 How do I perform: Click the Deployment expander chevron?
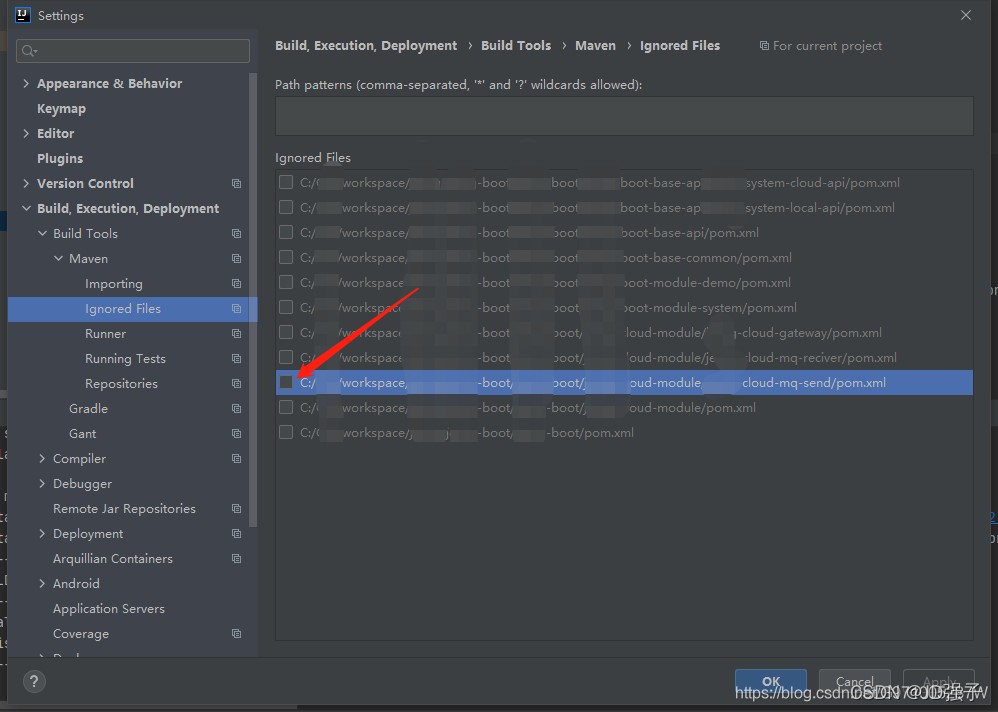pos(42,533)
